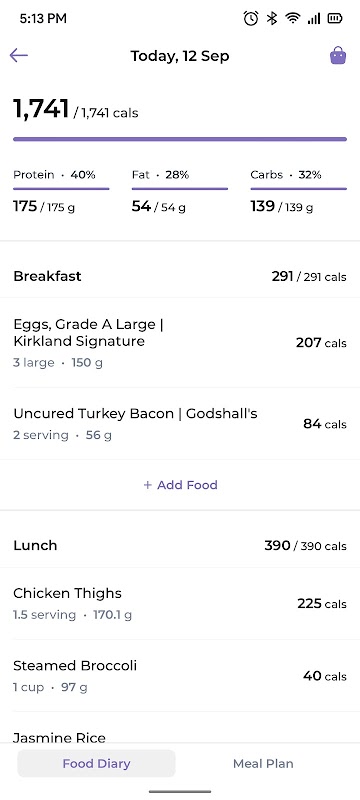Tap the Wi-Fi status icon
The image size is (360, 800).
coord(293,19)
